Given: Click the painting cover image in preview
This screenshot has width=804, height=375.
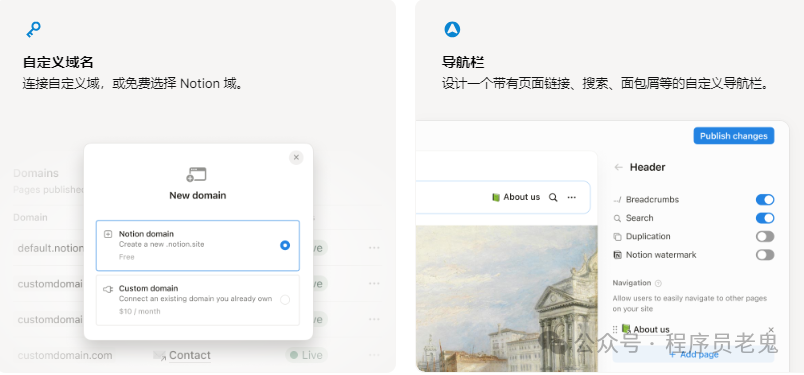Looking at the screenshot, I should 507,299.
